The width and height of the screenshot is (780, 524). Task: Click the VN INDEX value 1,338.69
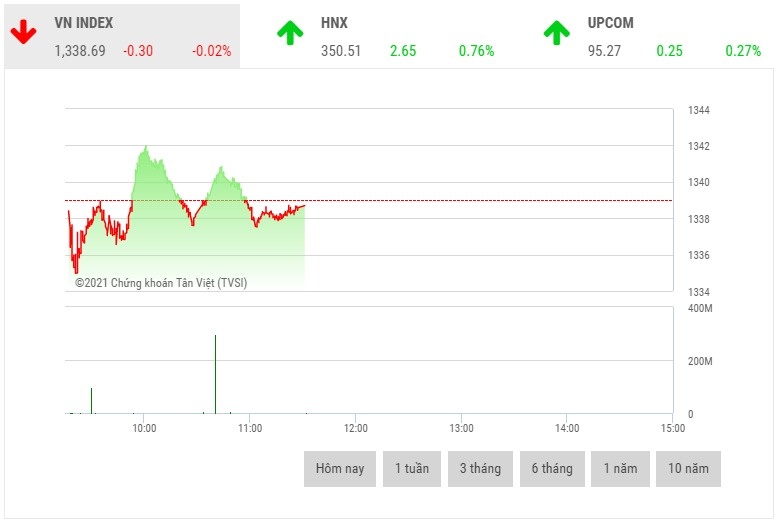click(80, 51)
